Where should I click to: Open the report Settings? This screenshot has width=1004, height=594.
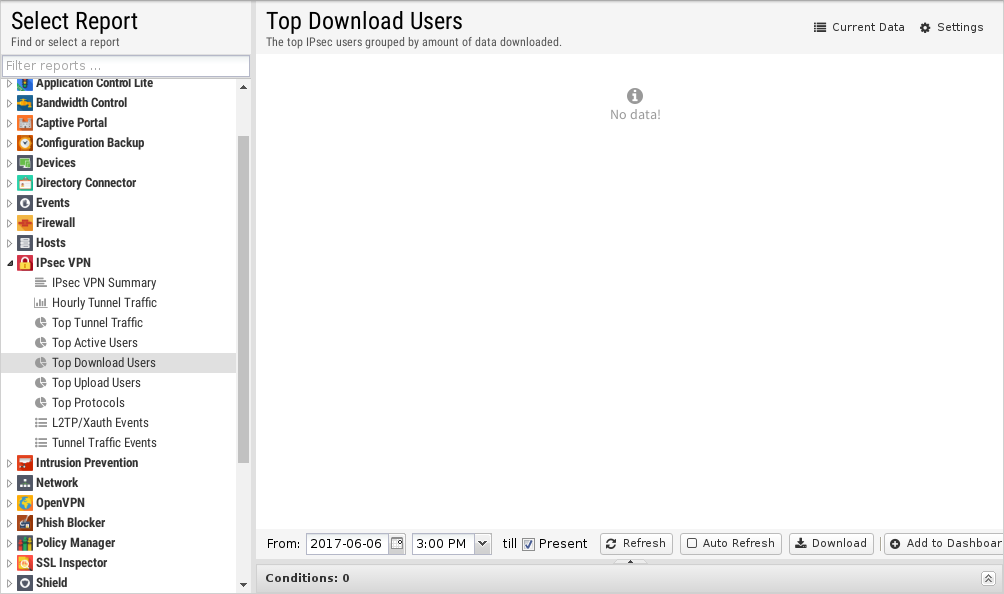click(x=951, y=27)
